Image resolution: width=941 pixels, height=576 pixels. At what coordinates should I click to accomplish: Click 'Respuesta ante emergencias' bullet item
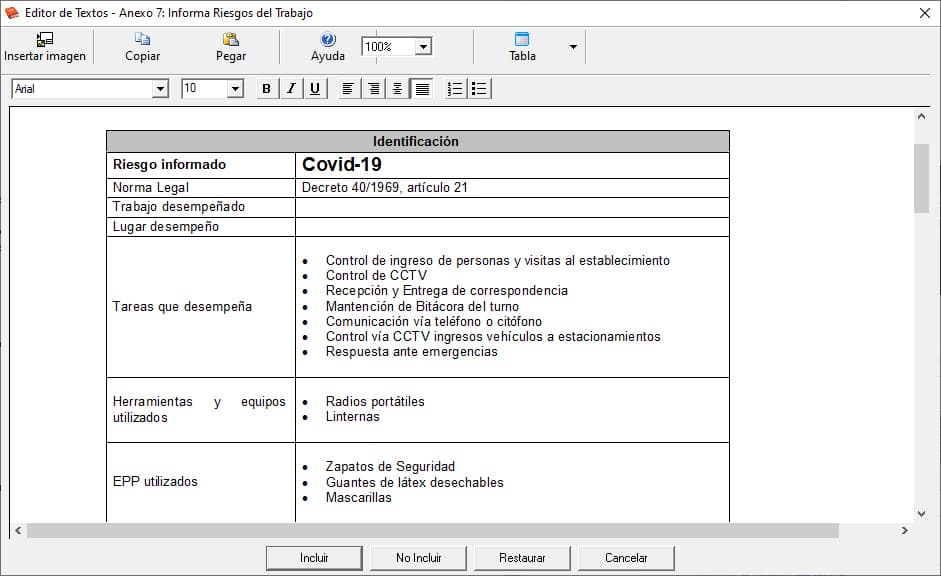point(412,352)
